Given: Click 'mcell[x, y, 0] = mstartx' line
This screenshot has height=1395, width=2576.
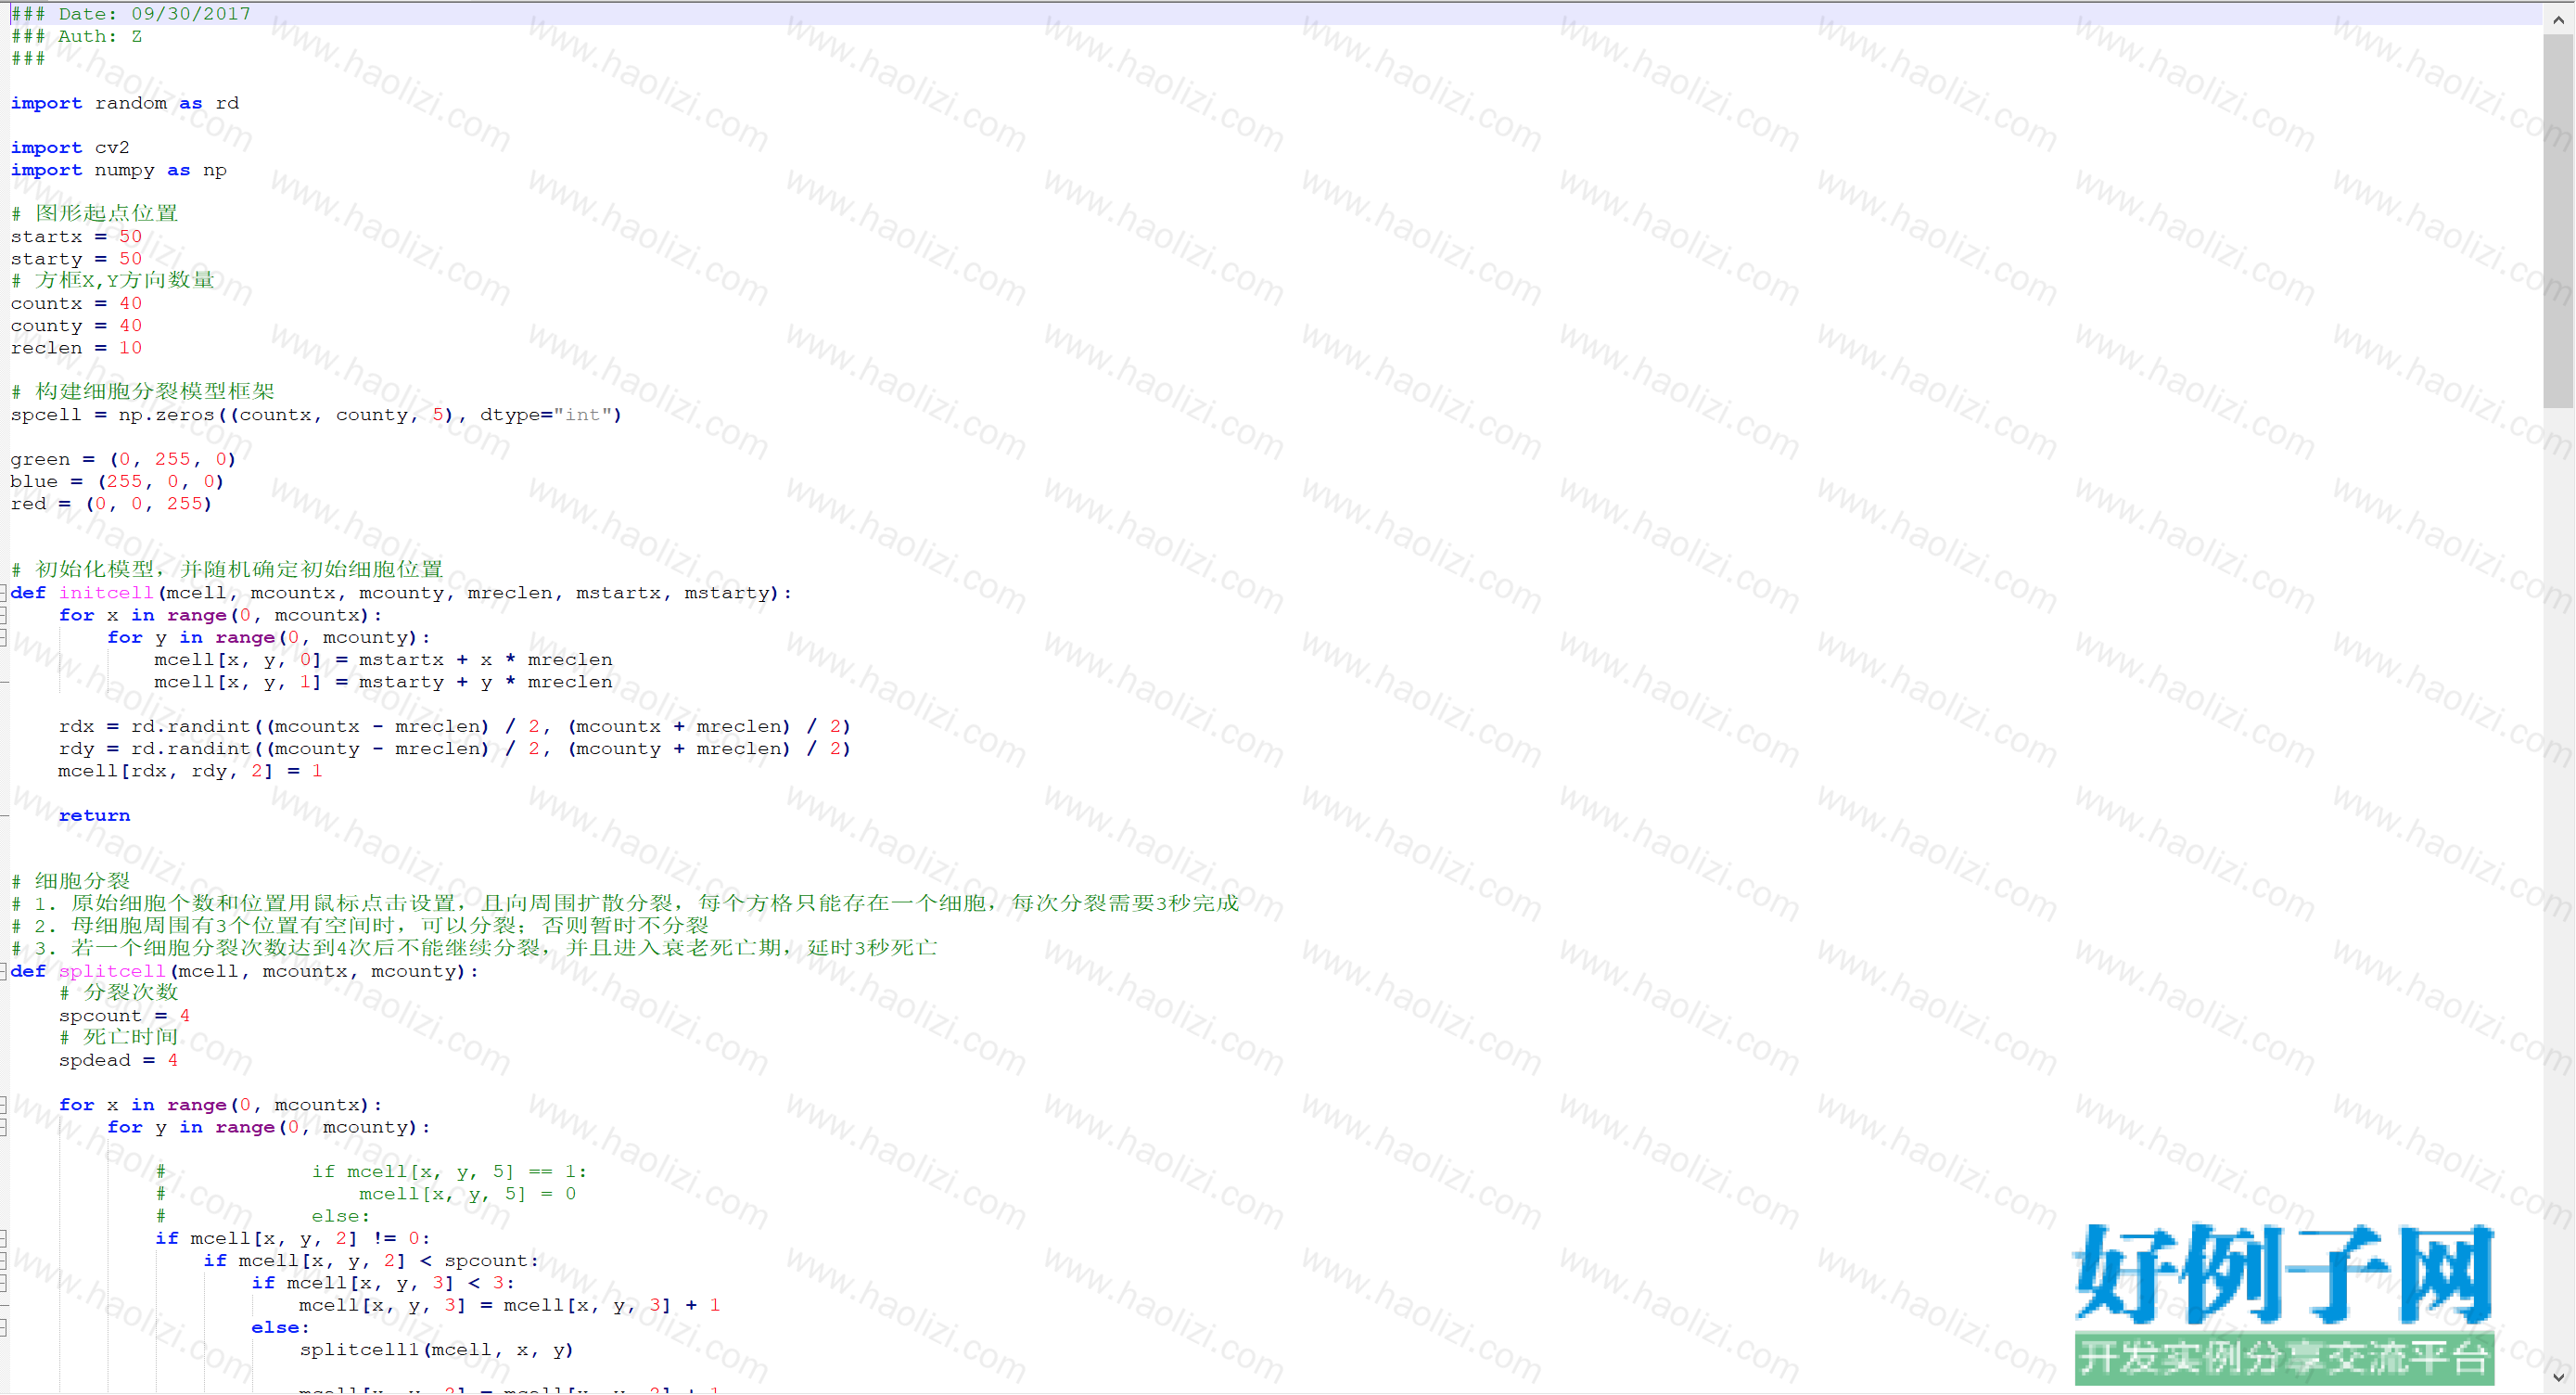Looking at the screenshot, I should (x=384, y=660).
